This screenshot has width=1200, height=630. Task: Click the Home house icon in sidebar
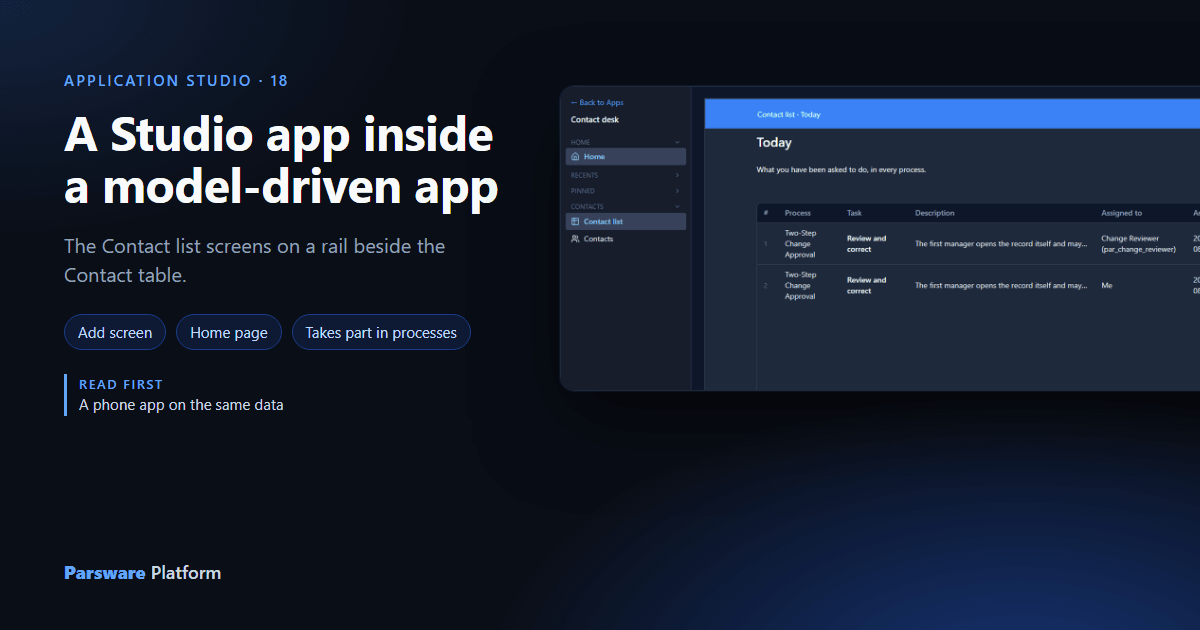point(575,157)
